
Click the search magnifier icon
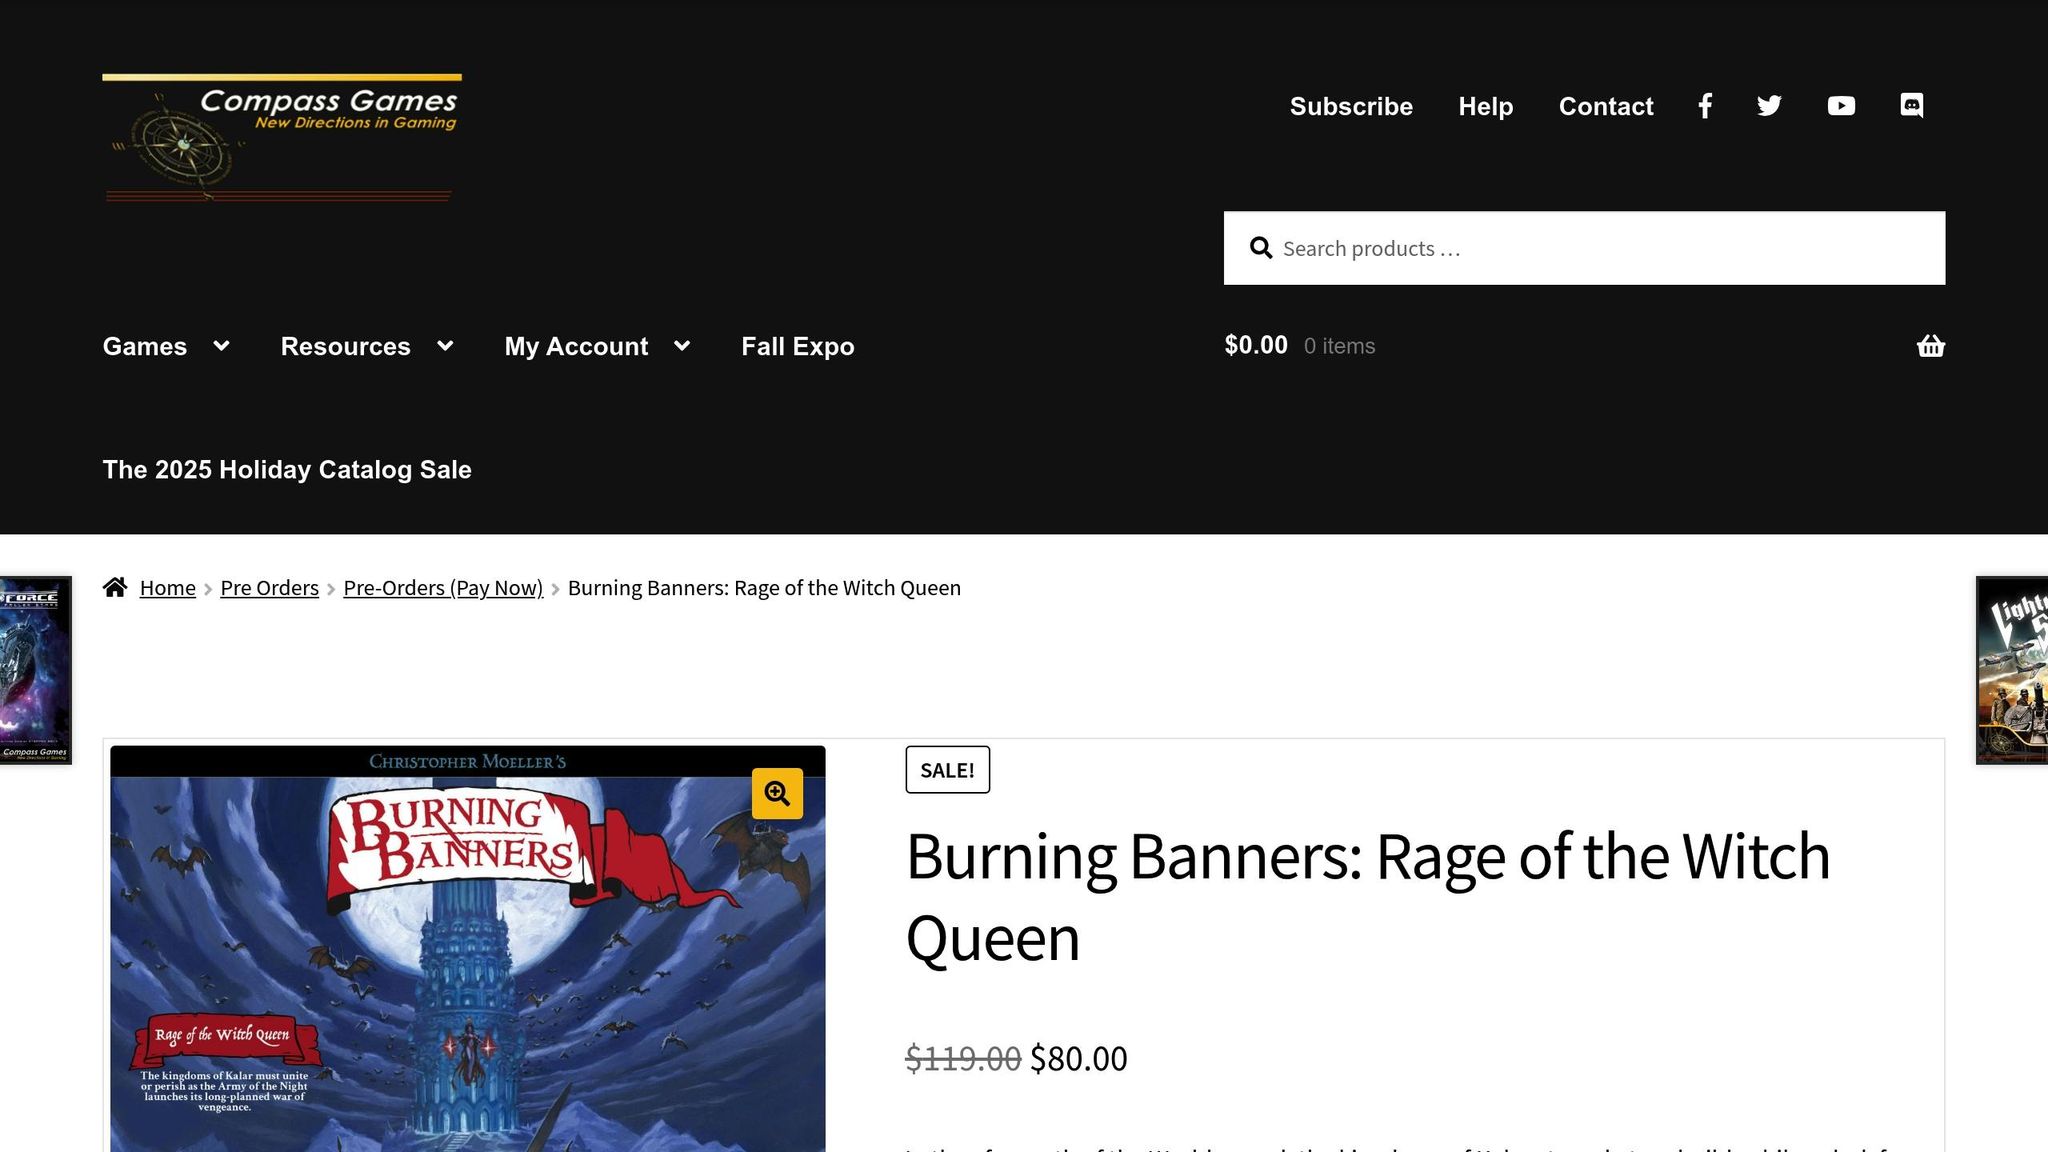1261,247
